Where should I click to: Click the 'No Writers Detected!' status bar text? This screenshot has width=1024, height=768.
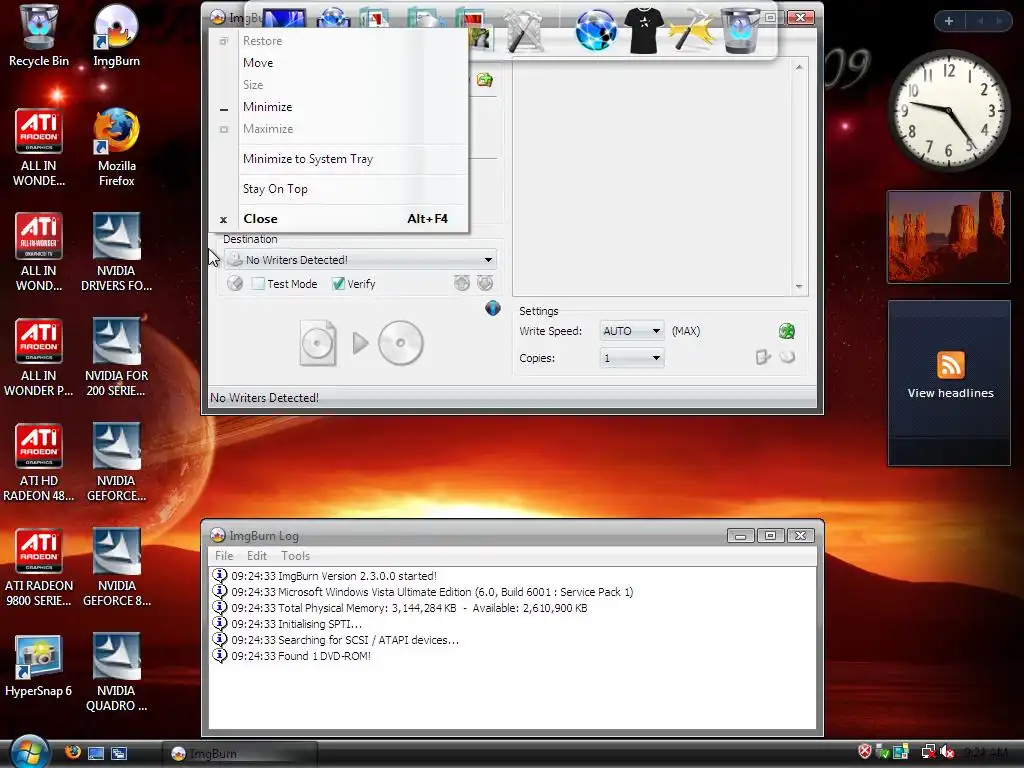click(264, 398)
